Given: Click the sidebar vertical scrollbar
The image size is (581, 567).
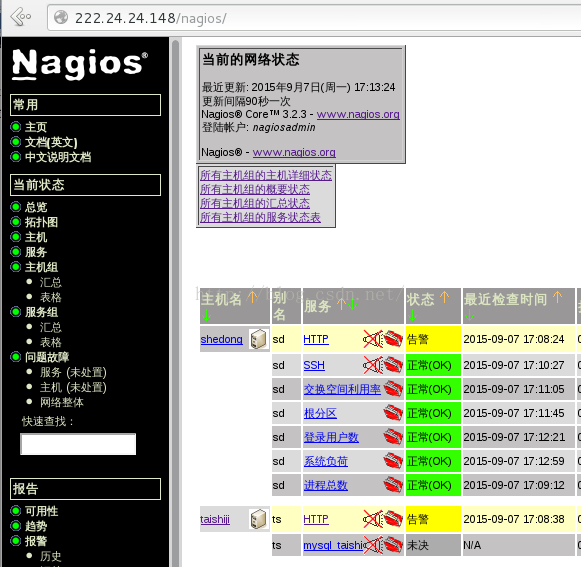Looking at the screenshot, I should click(176, 302).
